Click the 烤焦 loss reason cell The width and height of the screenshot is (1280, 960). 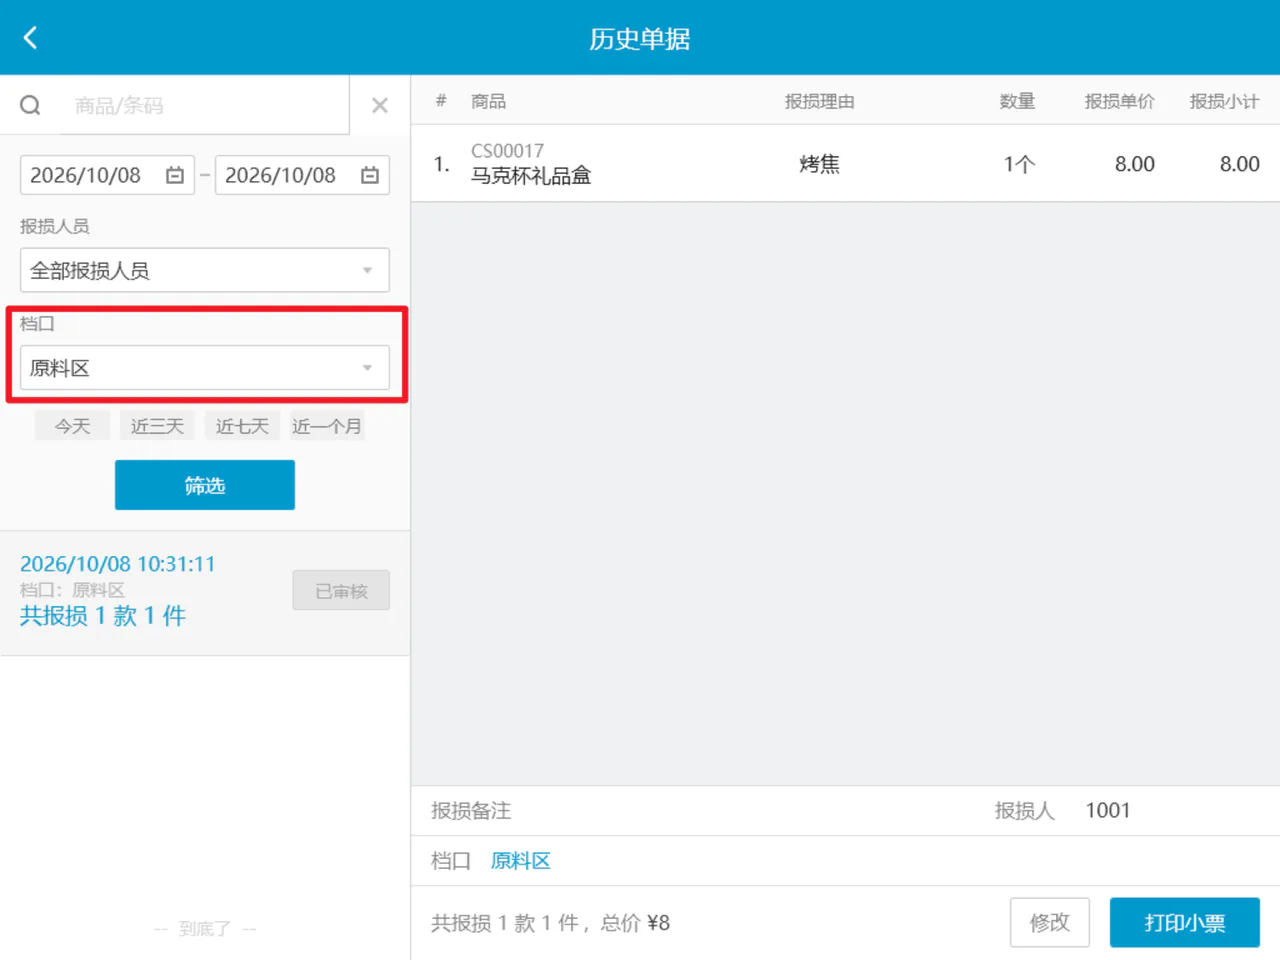pyautogui.click(x=819, y=164)
